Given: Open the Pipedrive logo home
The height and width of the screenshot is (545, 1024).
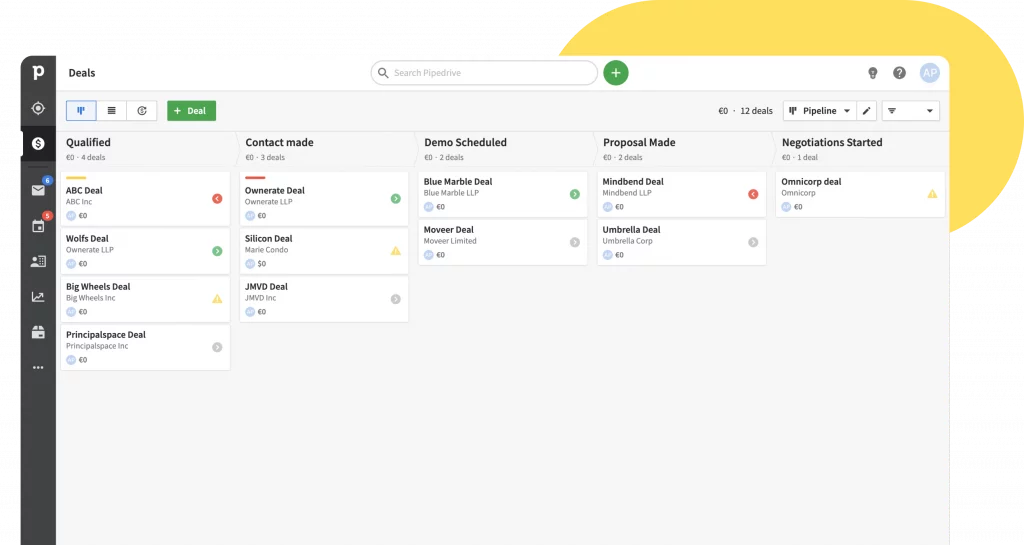Looking at the screenshot, I should tap(38, 72).
